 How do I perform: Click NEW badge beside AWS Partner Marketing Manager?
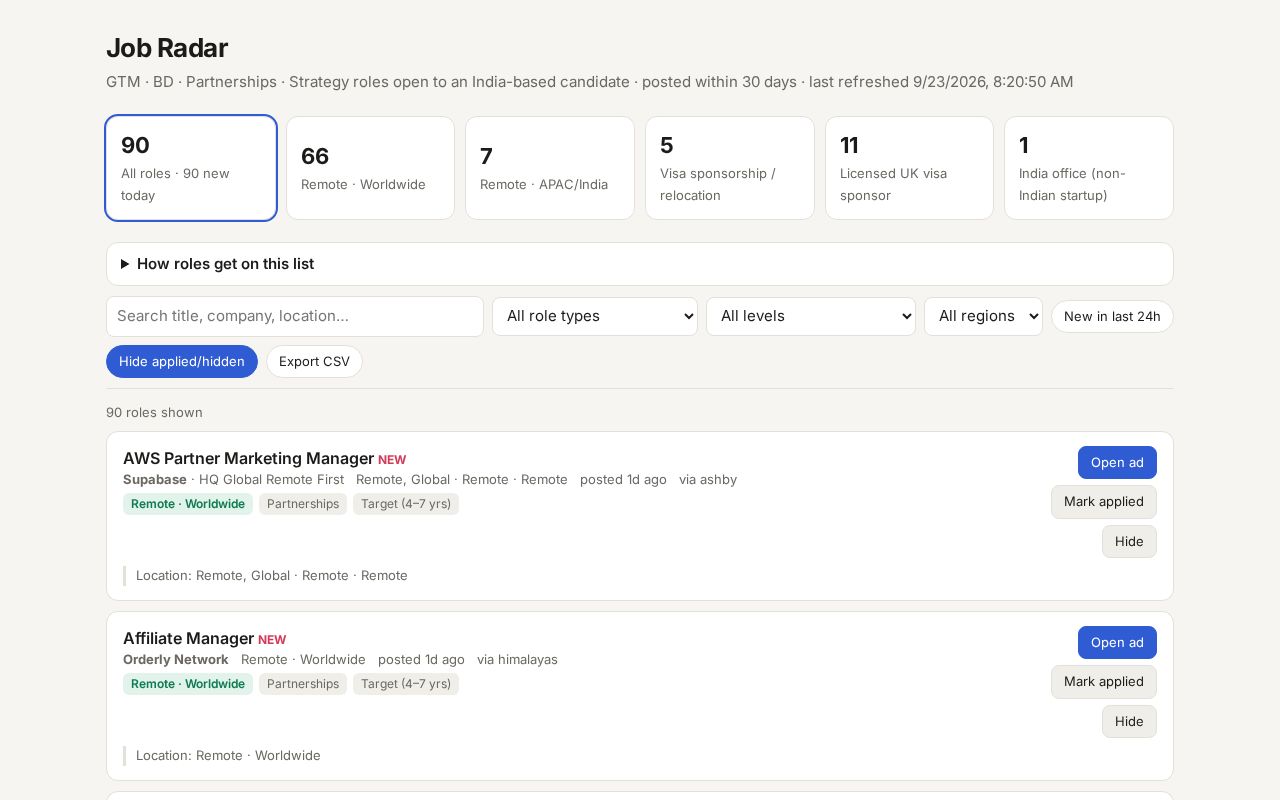tap(392, 460)
